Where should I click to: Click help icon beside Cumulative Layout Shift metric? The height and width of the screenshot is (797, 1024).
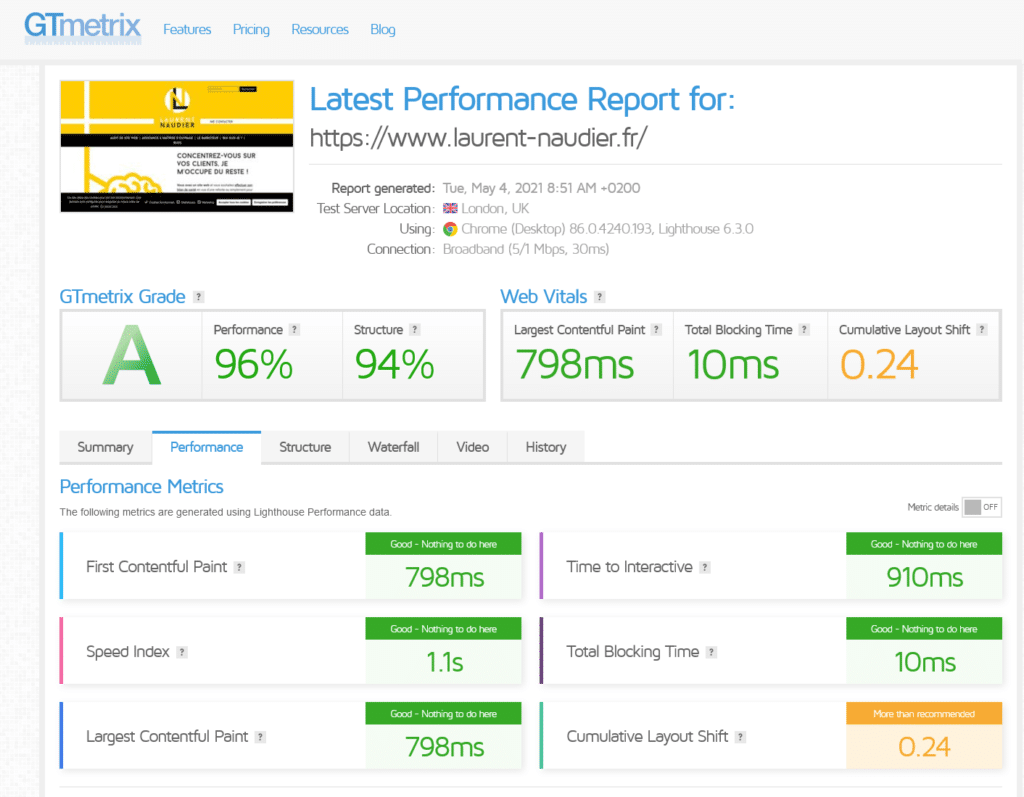[741, 737]
